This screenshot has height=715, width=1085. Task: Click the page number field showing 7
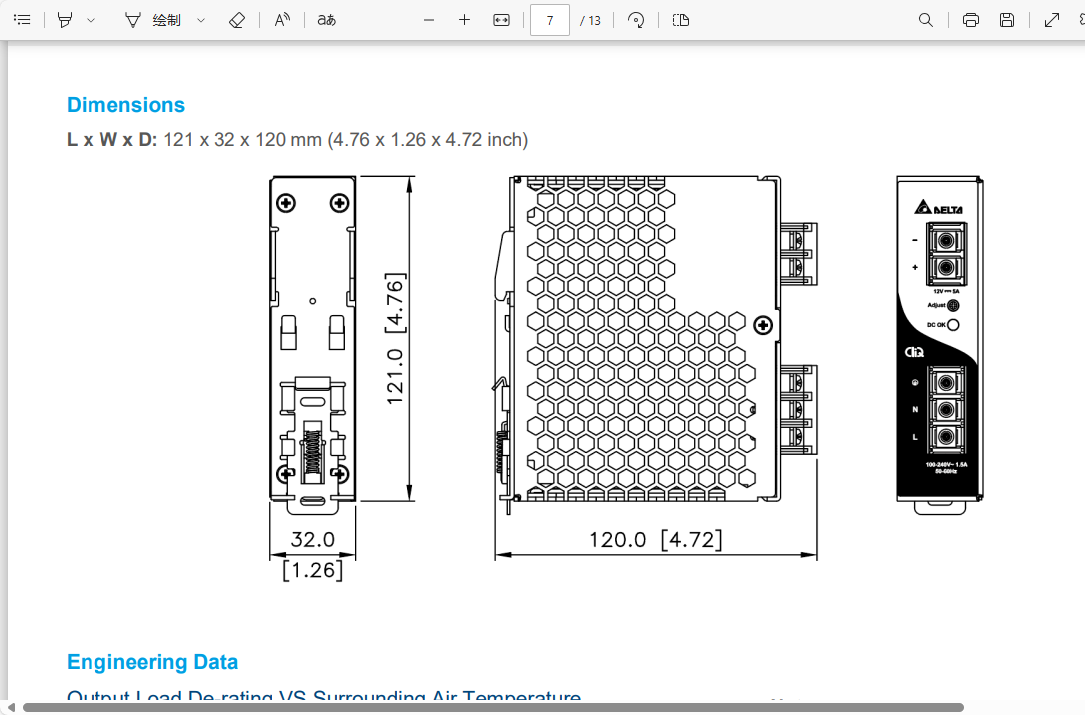549,20
